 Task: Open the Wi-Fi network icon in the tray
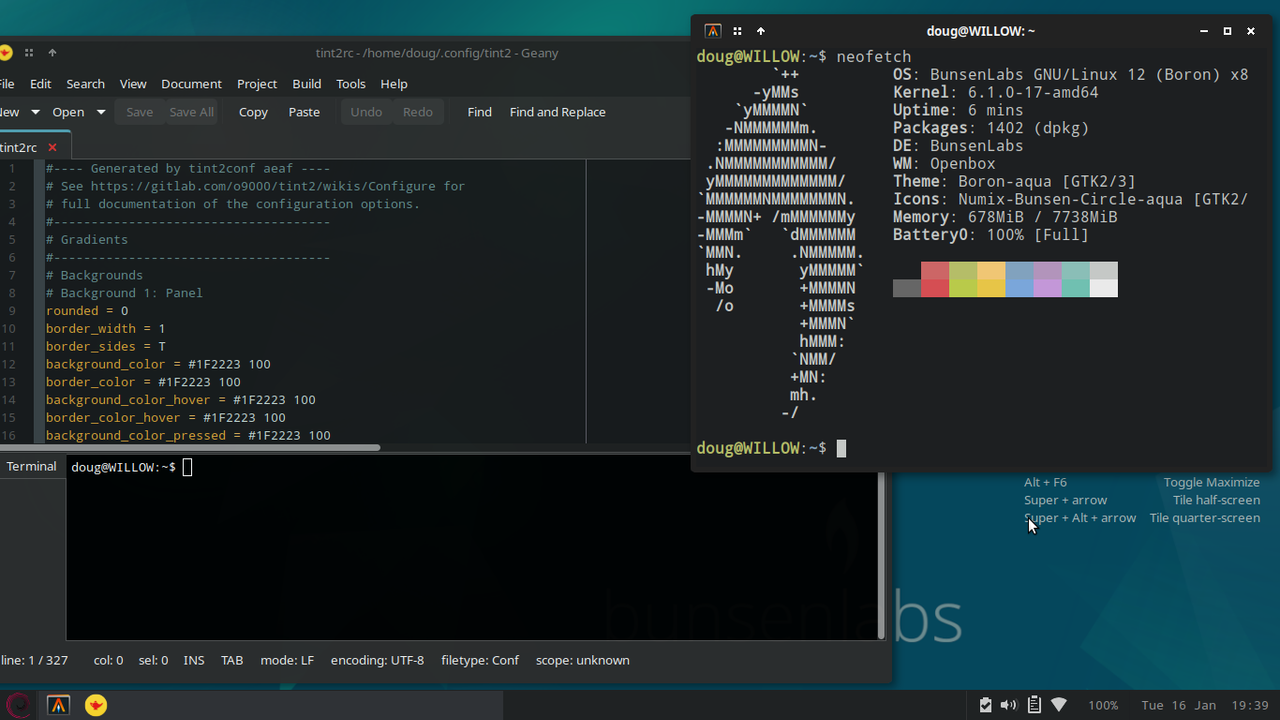[x=1059, y=704]
